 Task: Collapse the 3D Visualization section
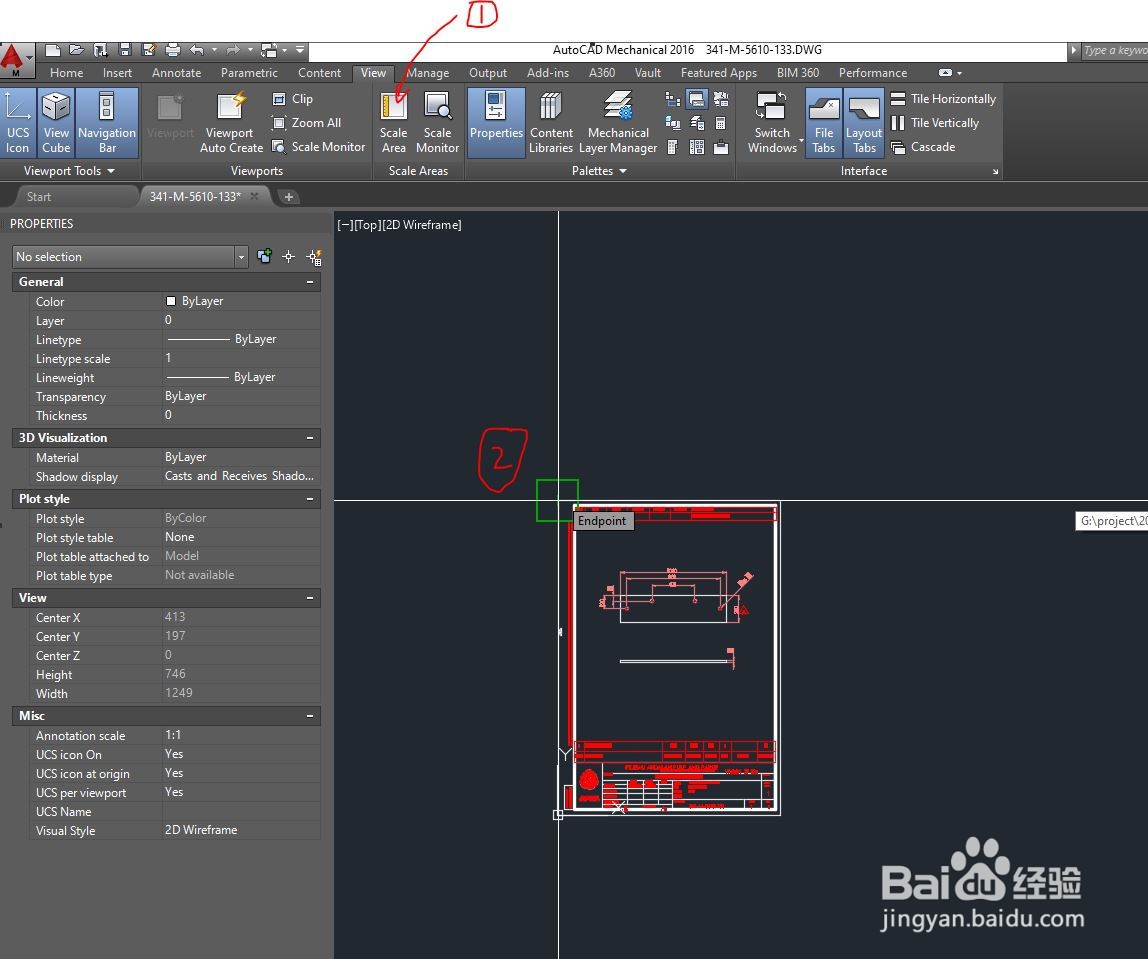[310, 438]
